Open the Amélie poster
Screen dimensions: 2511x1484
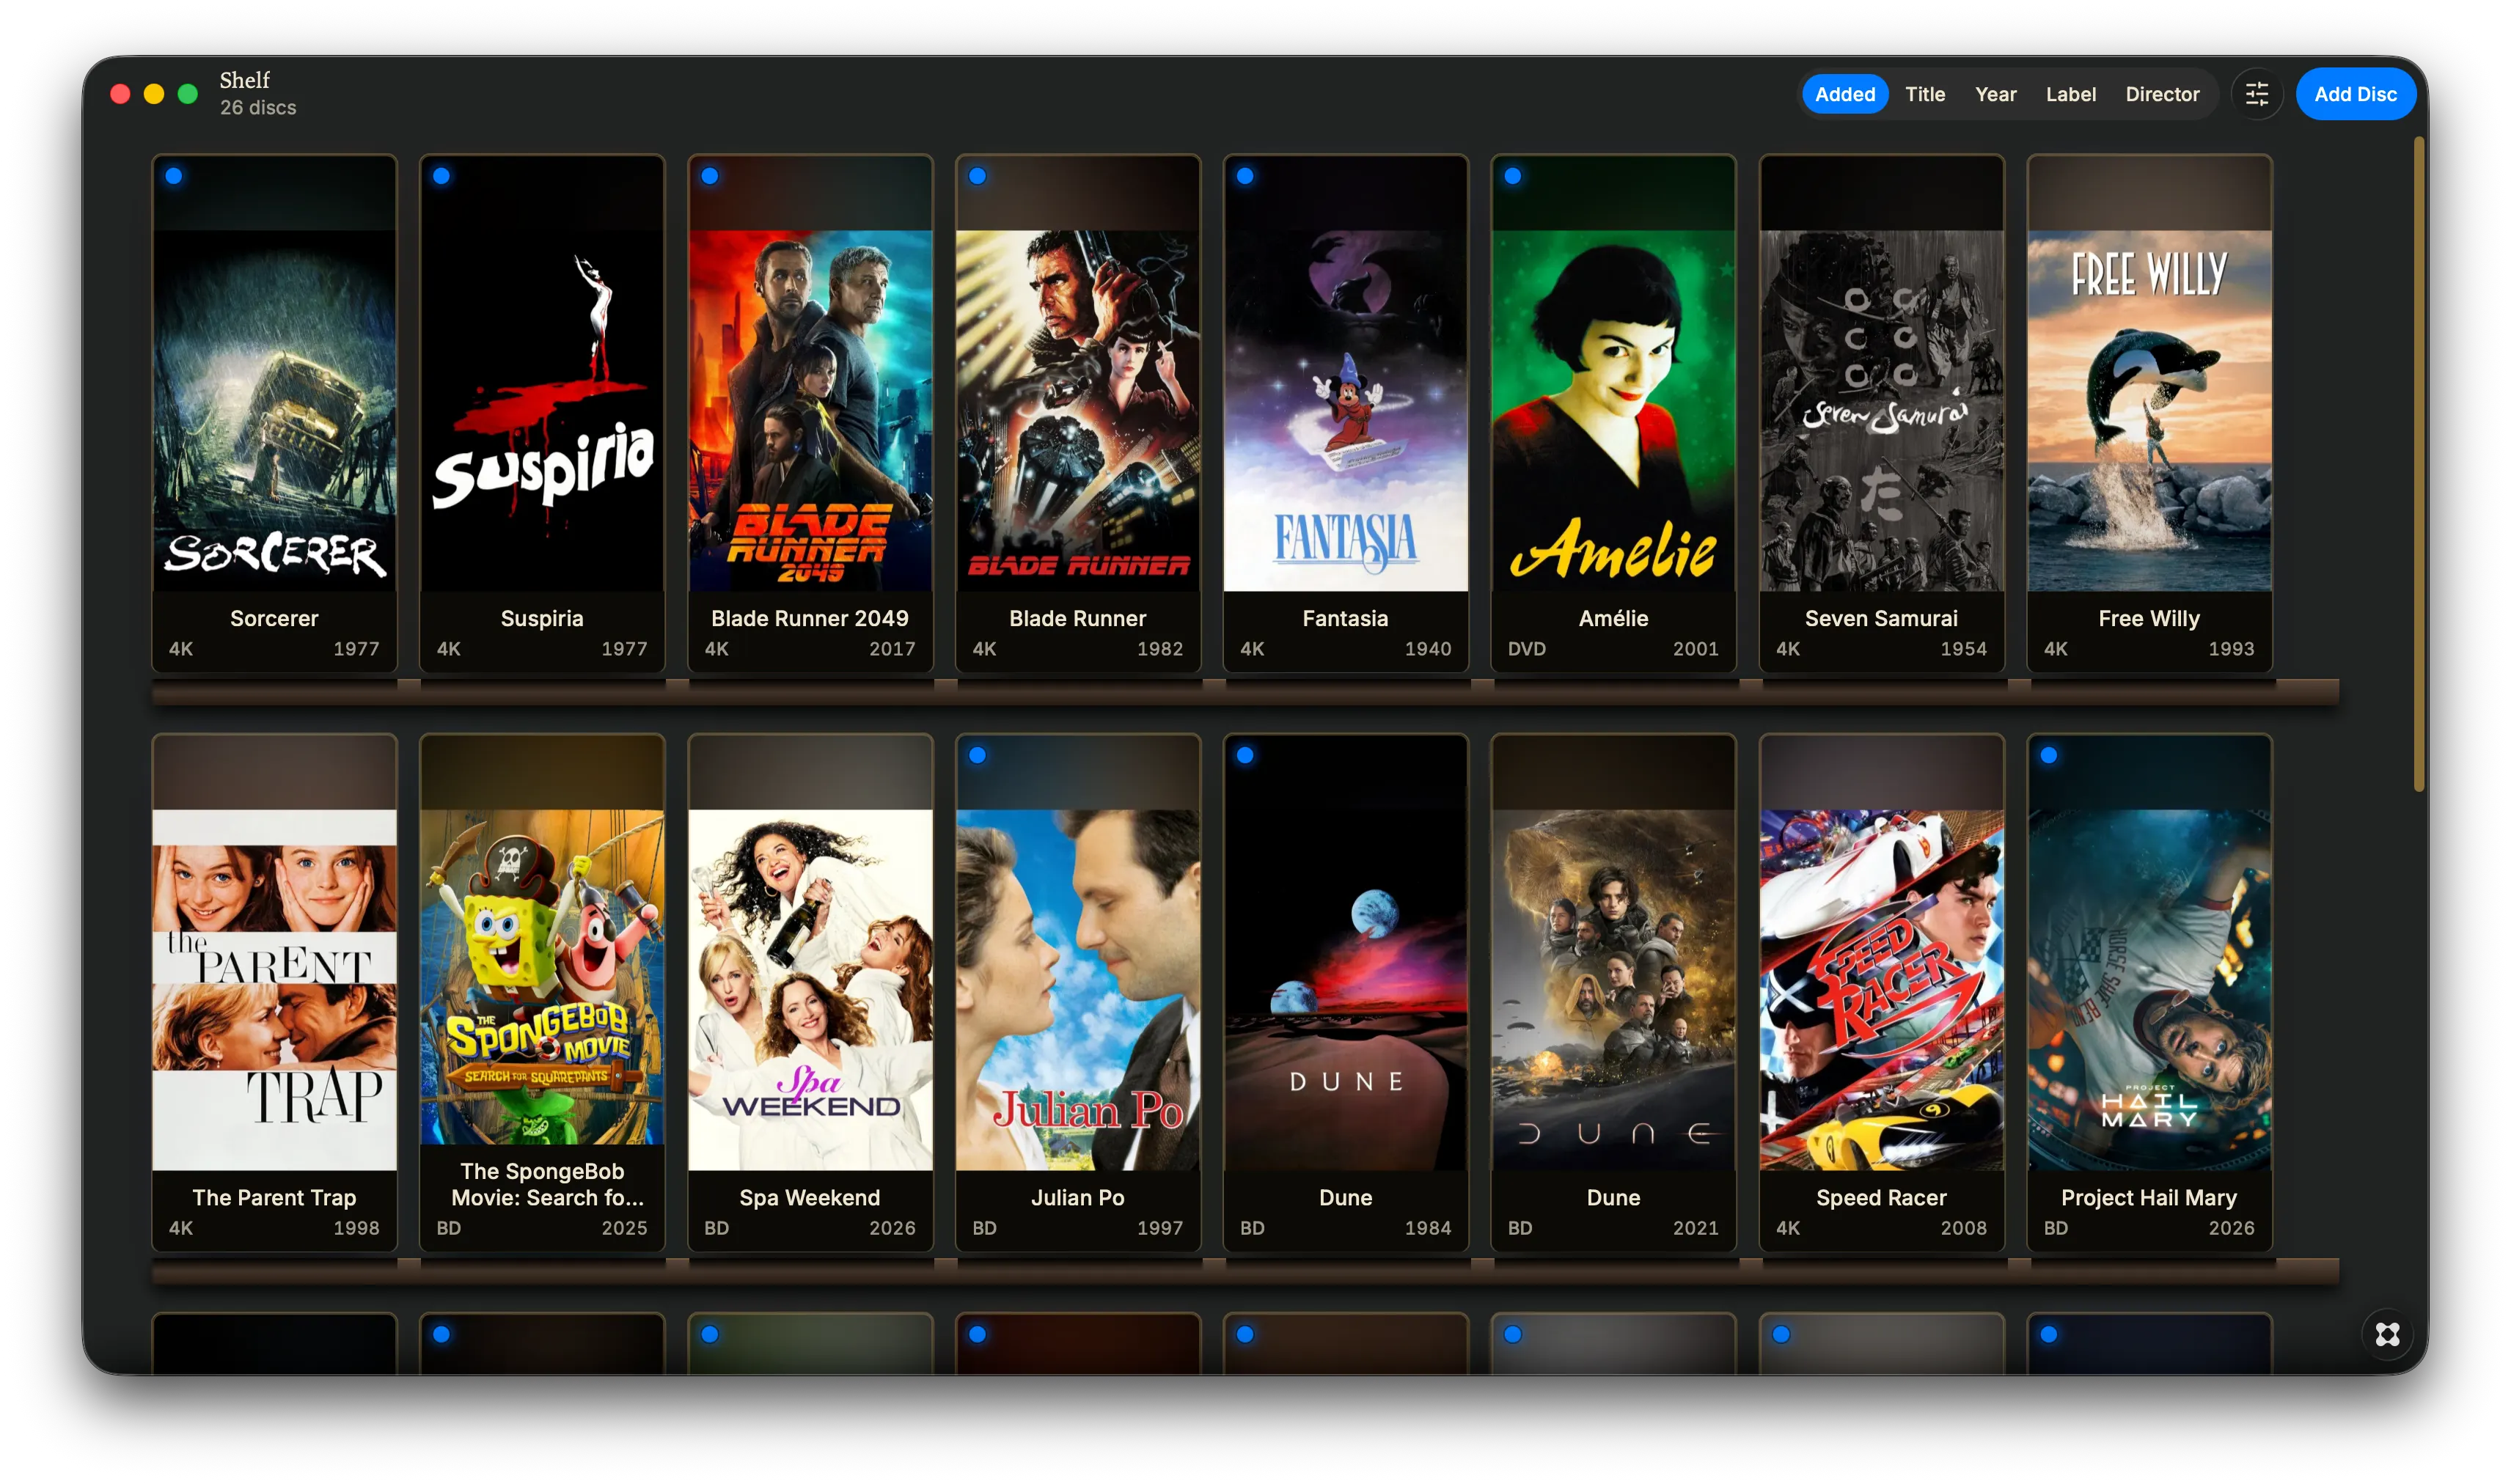(x=1613, y=410)
